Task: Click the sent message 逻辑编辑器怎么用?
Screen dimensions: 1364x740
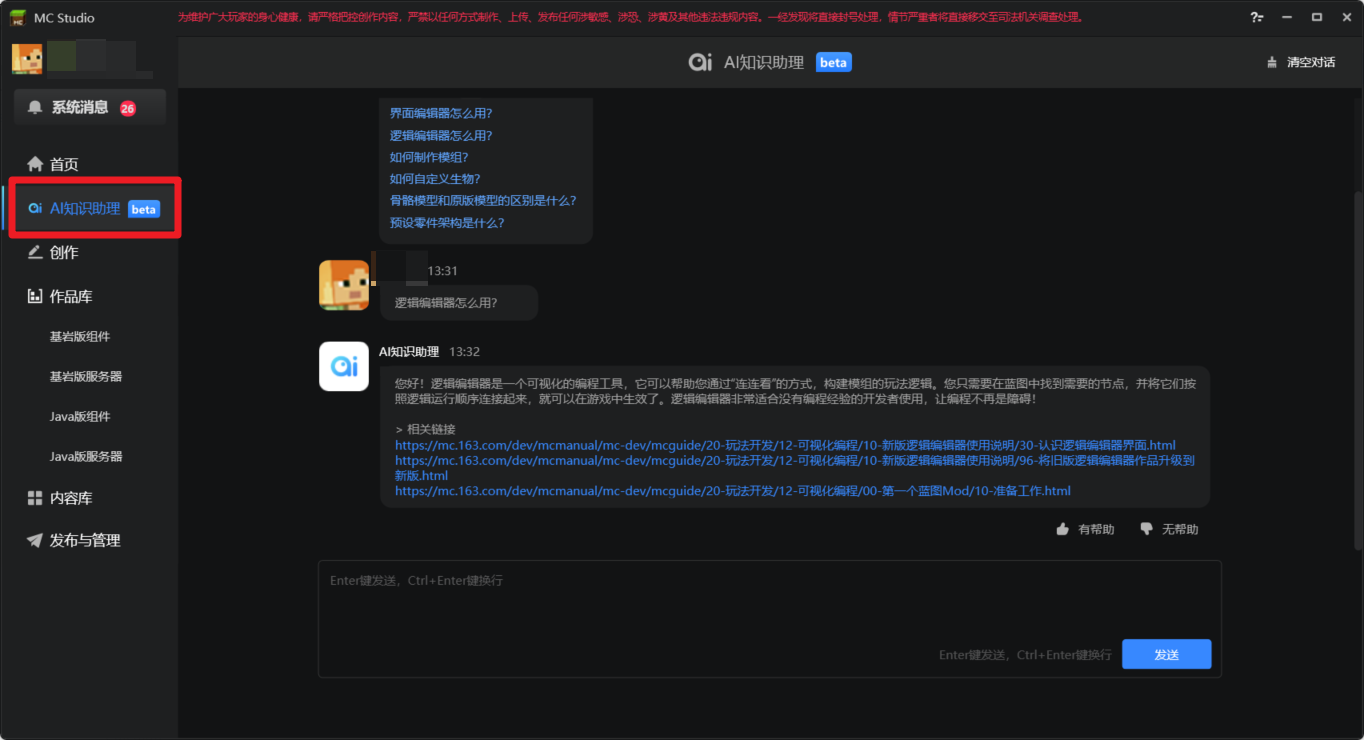Action: (x=446, y=303)
